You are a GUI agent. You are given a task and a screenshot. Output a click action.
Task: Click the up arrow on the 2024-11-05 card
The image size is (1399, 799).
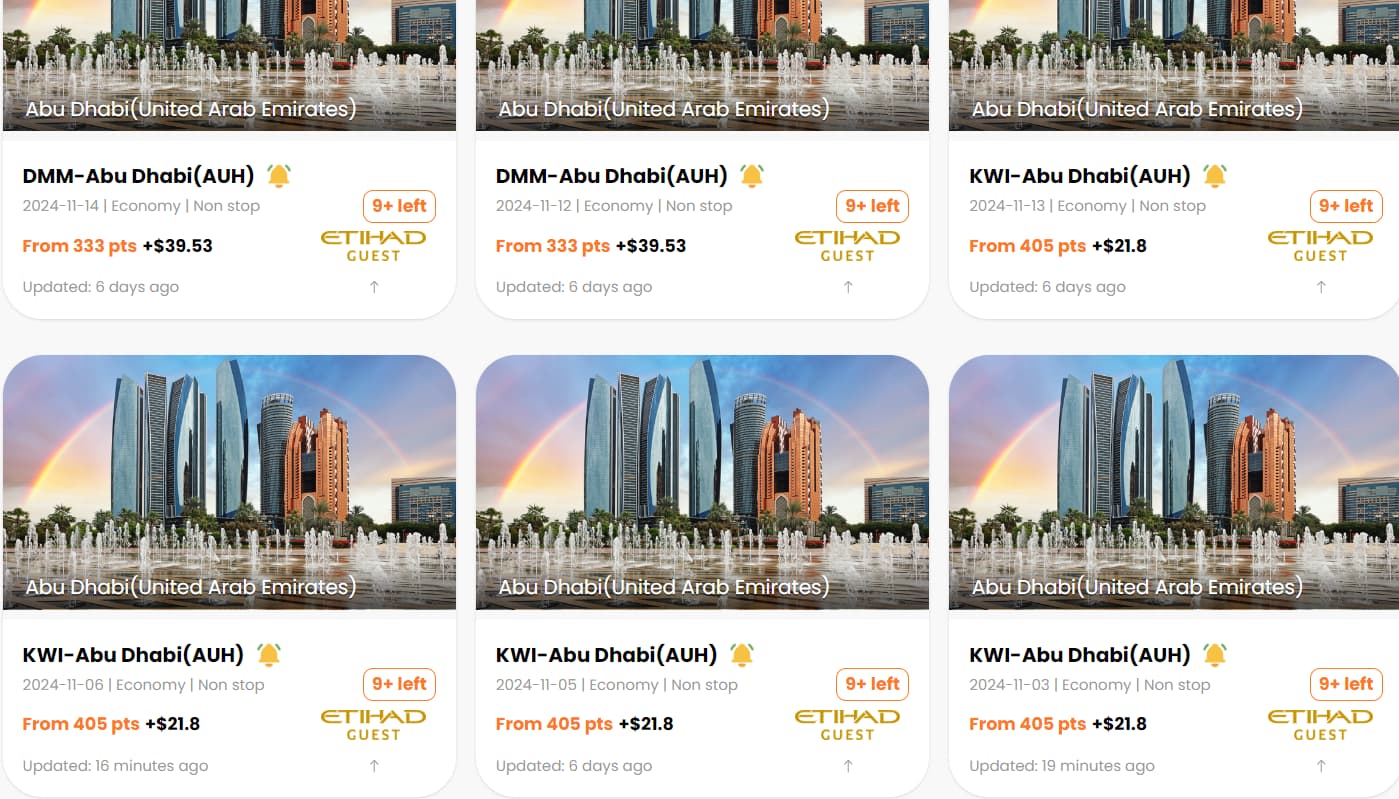point(848,766)
